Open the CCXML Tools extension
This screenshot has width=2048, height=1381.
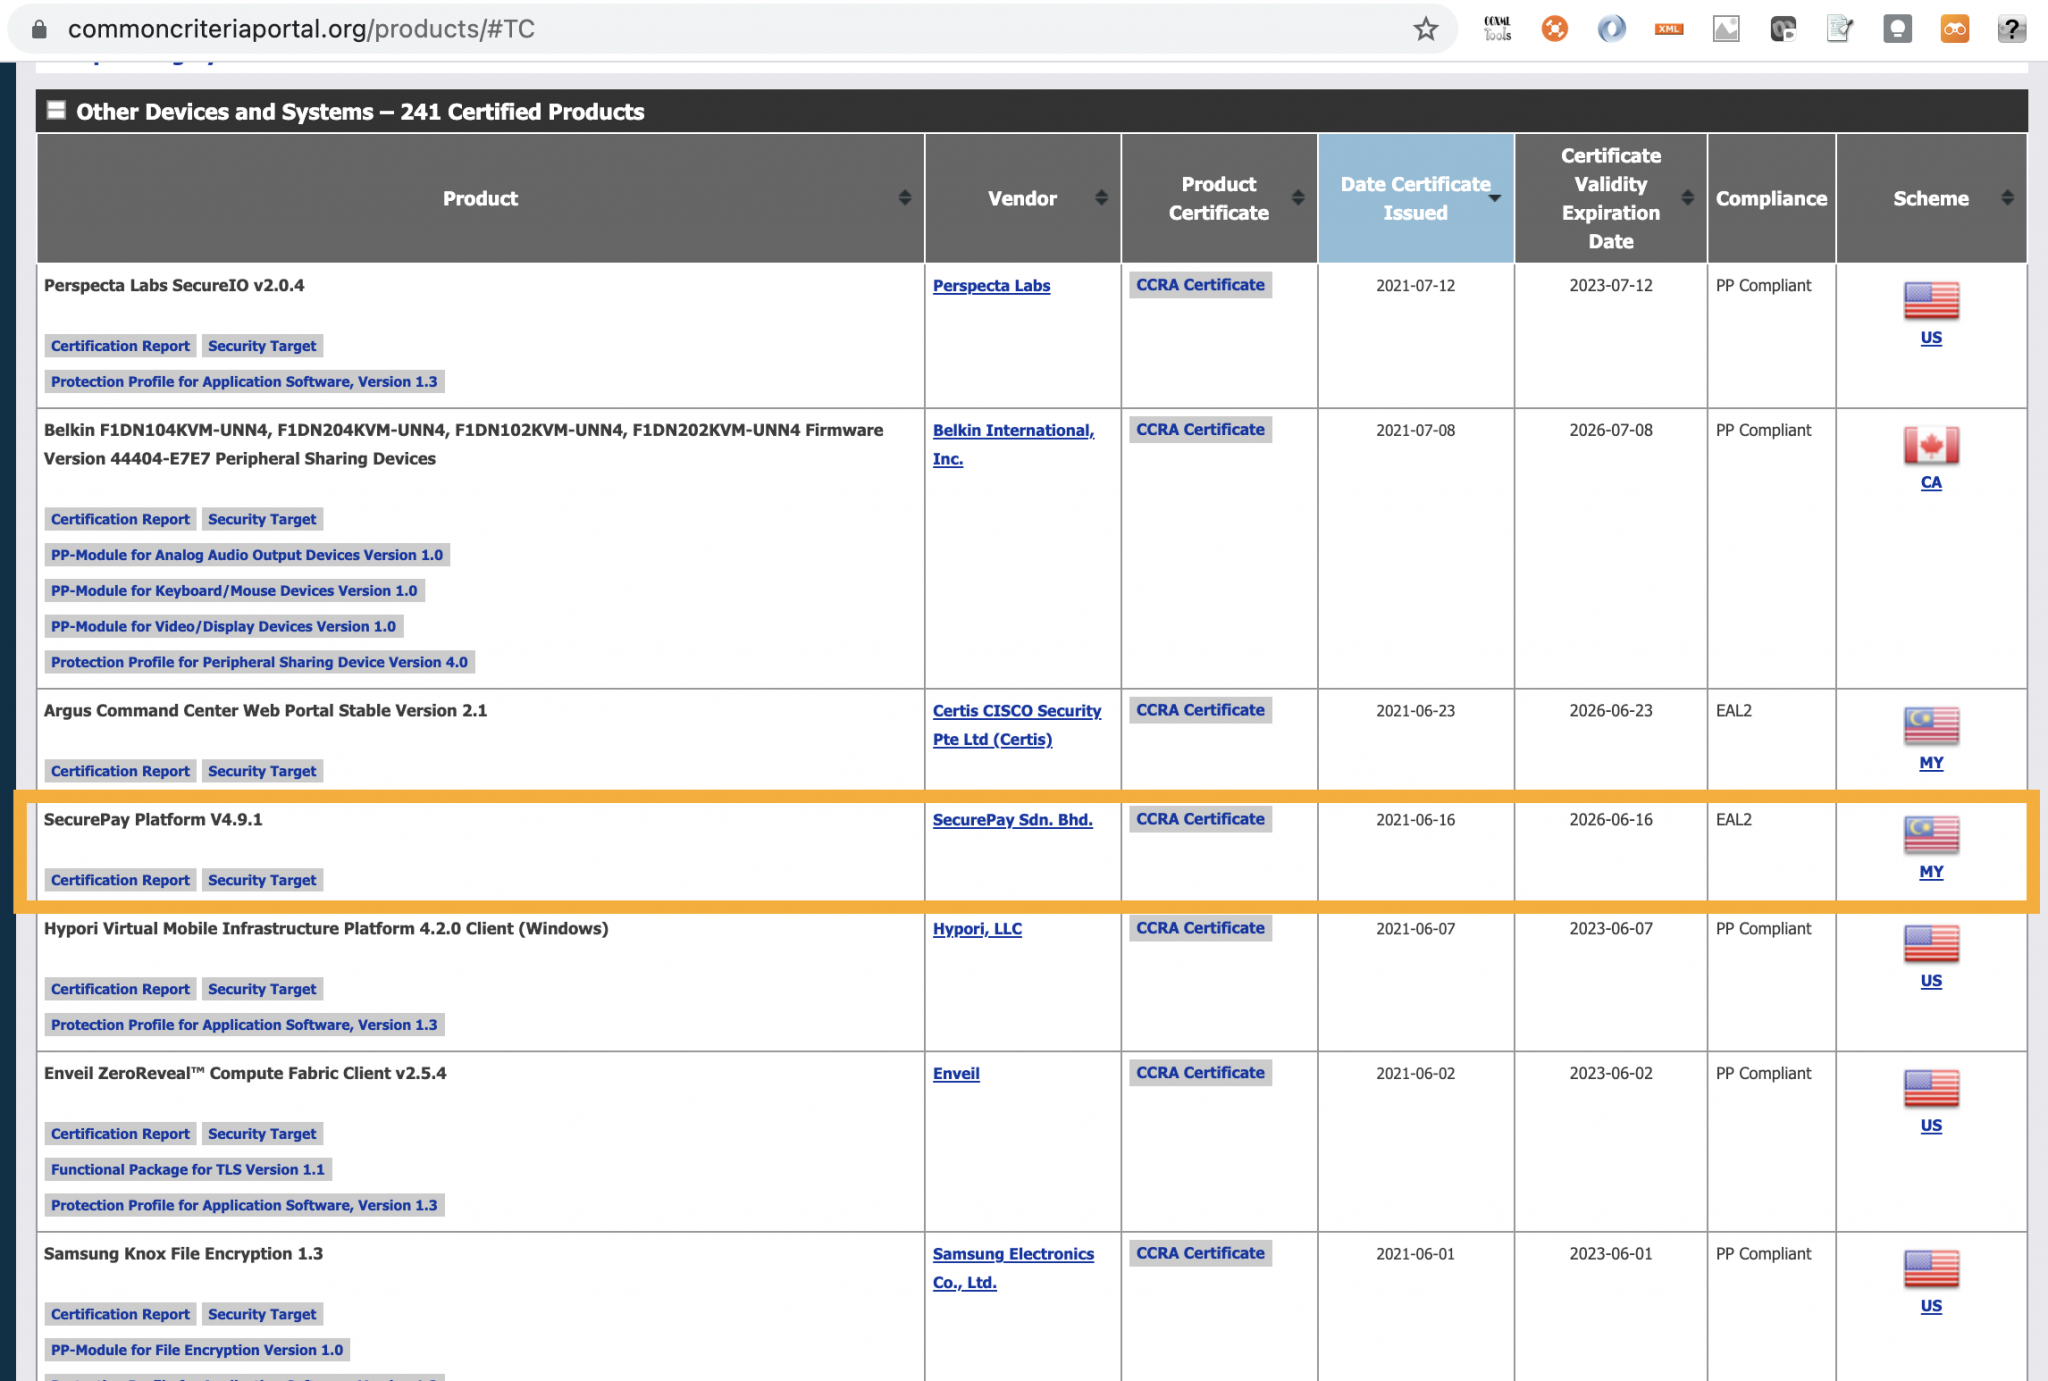pyautogui.click(x=1497, y=28)
